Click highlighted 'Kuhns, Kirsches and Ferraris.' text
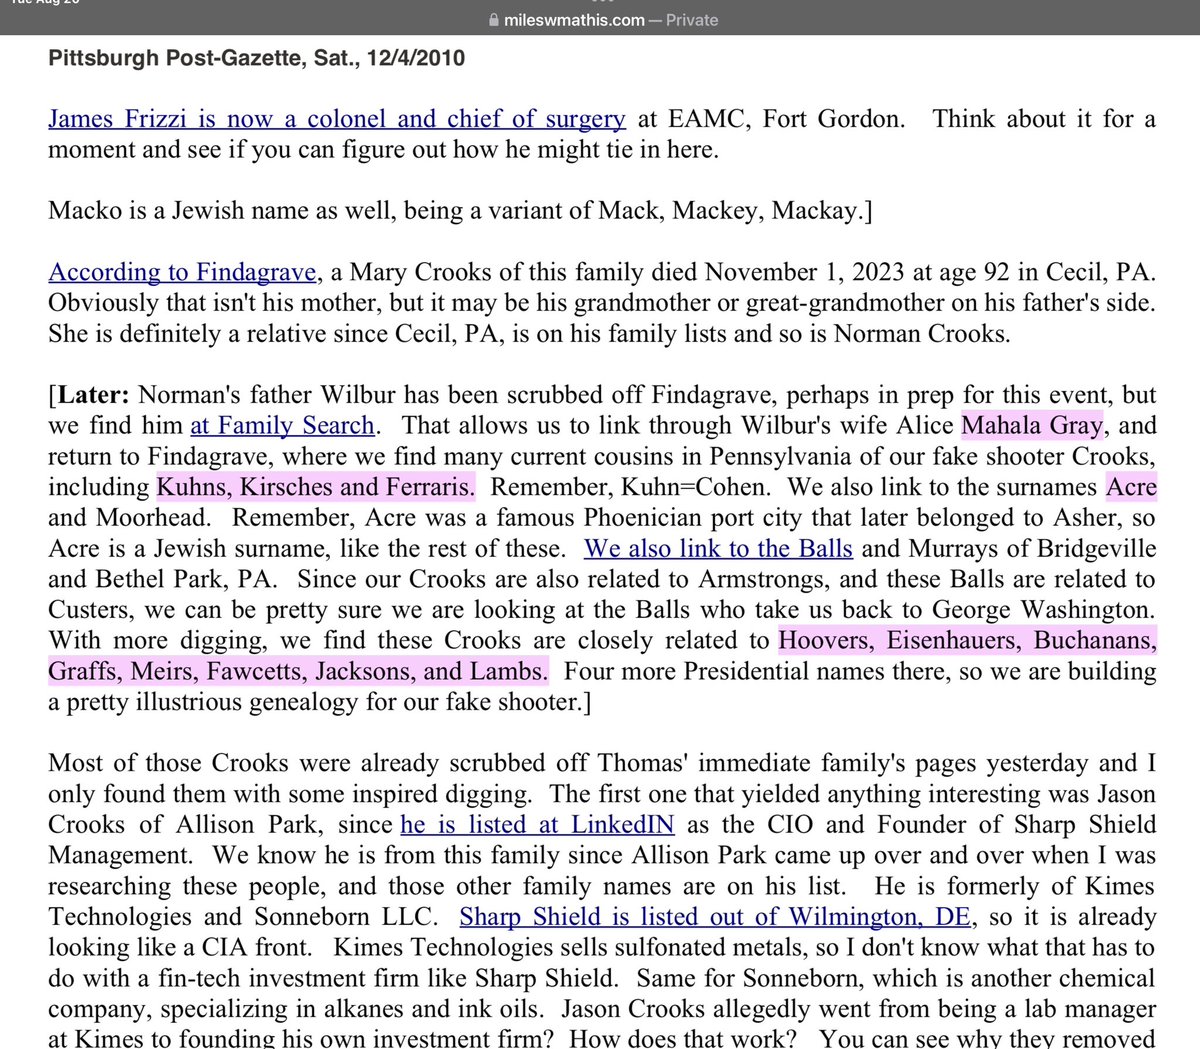The height and width of the screenshot is (1049, 1200). (316, 488)
